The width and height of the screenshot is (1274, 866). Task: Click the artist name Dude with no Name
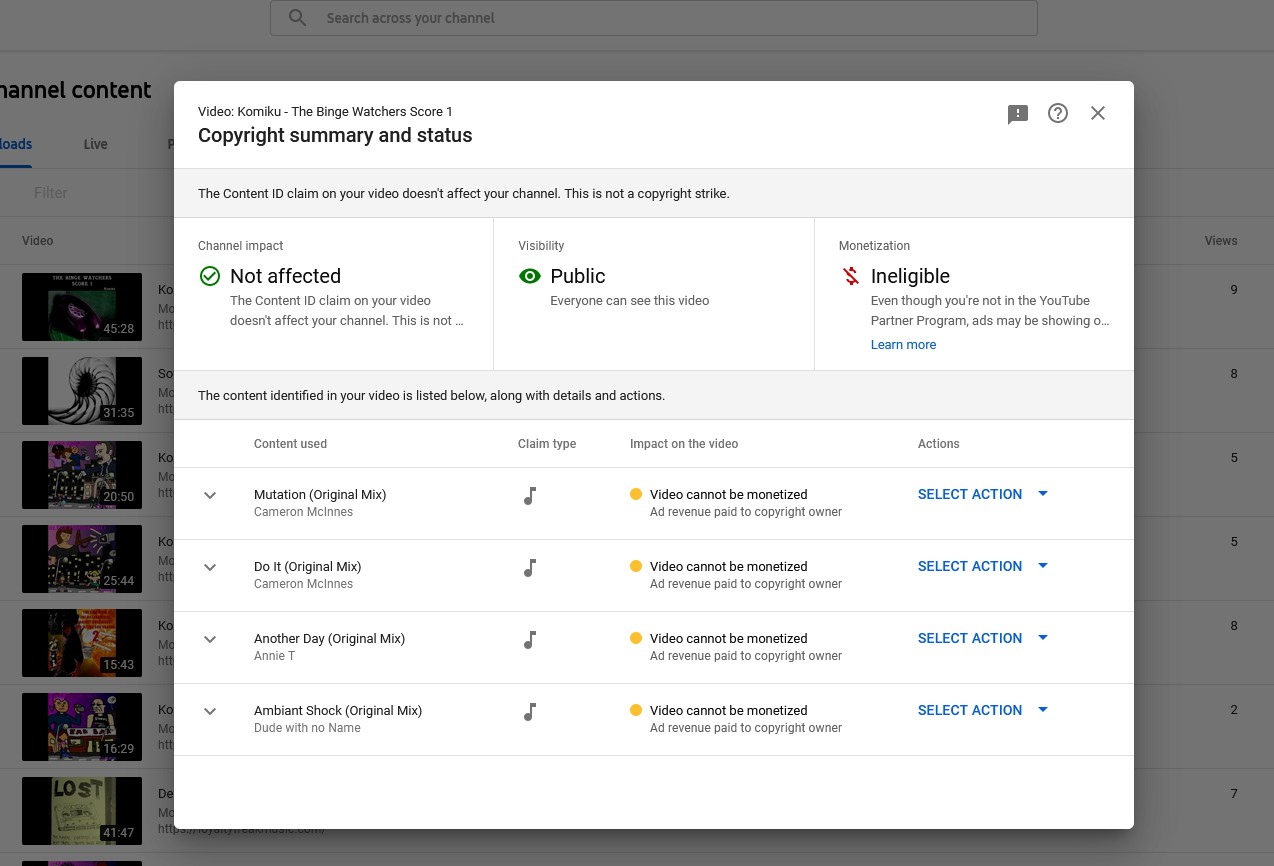click(307, 728)
